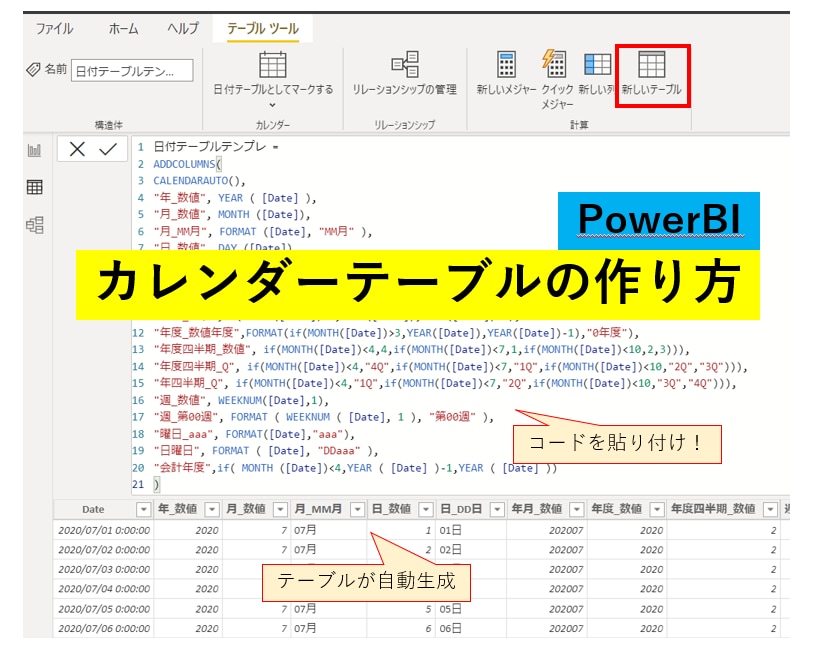This screenshot has width=830, height=647.
Task: Click formula line 2 ADDCOLUMNS(
Action: pos(187,164)
